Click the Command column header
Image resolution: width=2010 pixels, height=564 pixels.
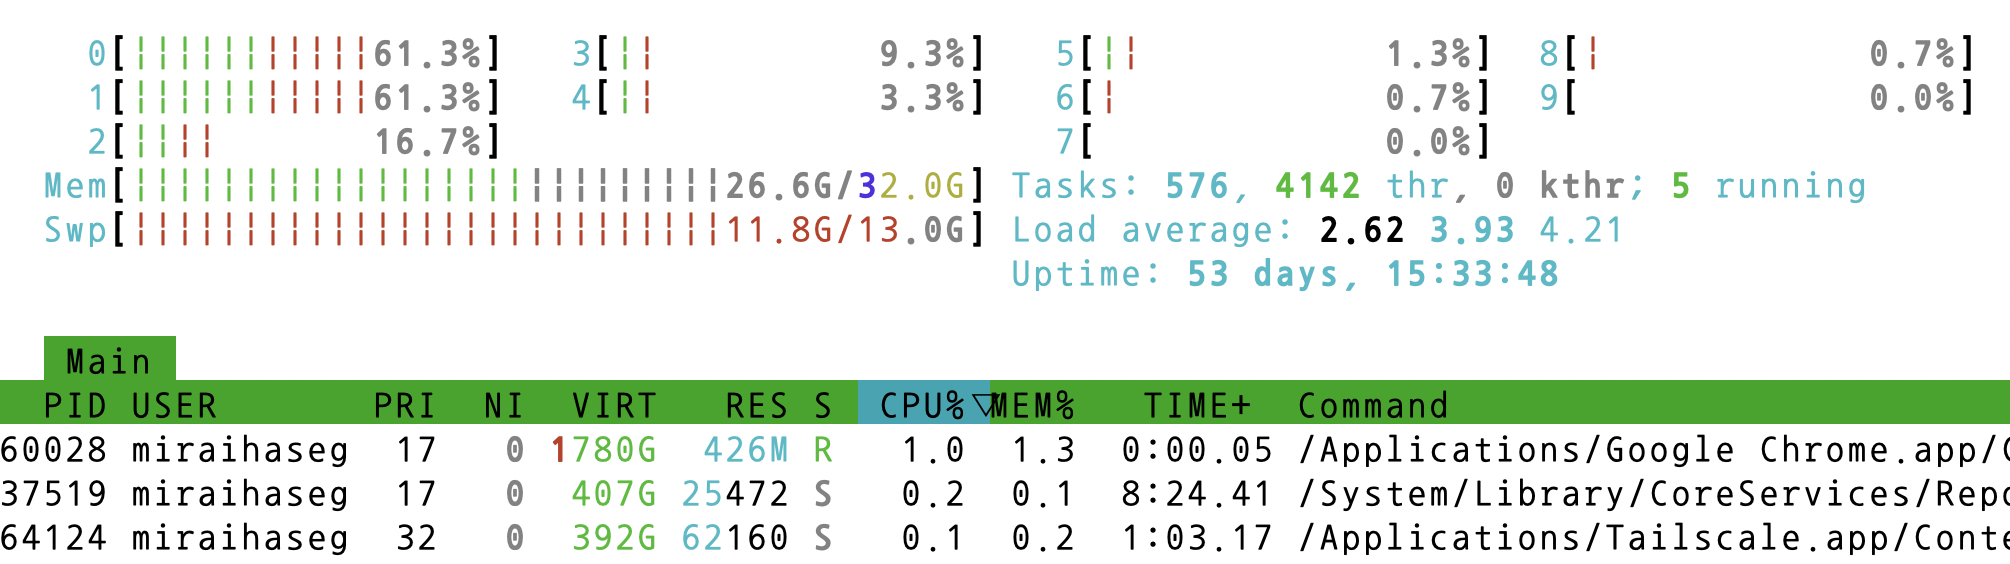pos(1372,405)
